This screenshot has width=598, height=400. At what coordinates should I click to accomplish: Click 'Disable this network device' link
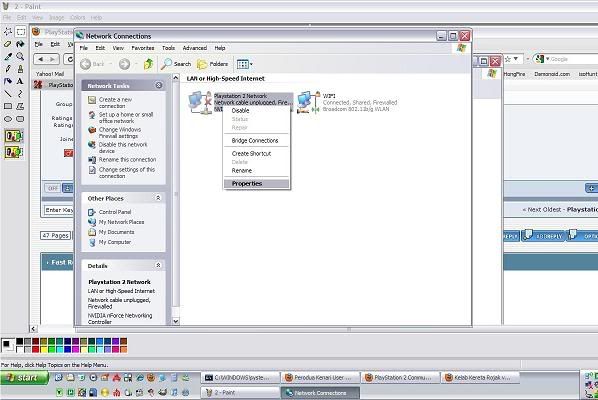(x=123, y=148)
